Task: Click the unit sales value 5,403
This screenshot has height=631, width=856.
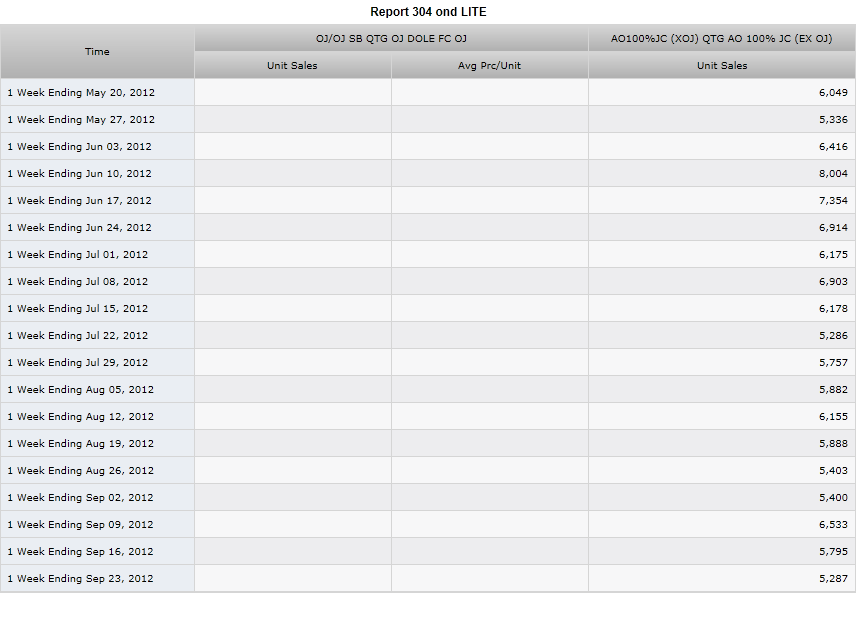Action: pyautogui.click(x=833, y=471)
